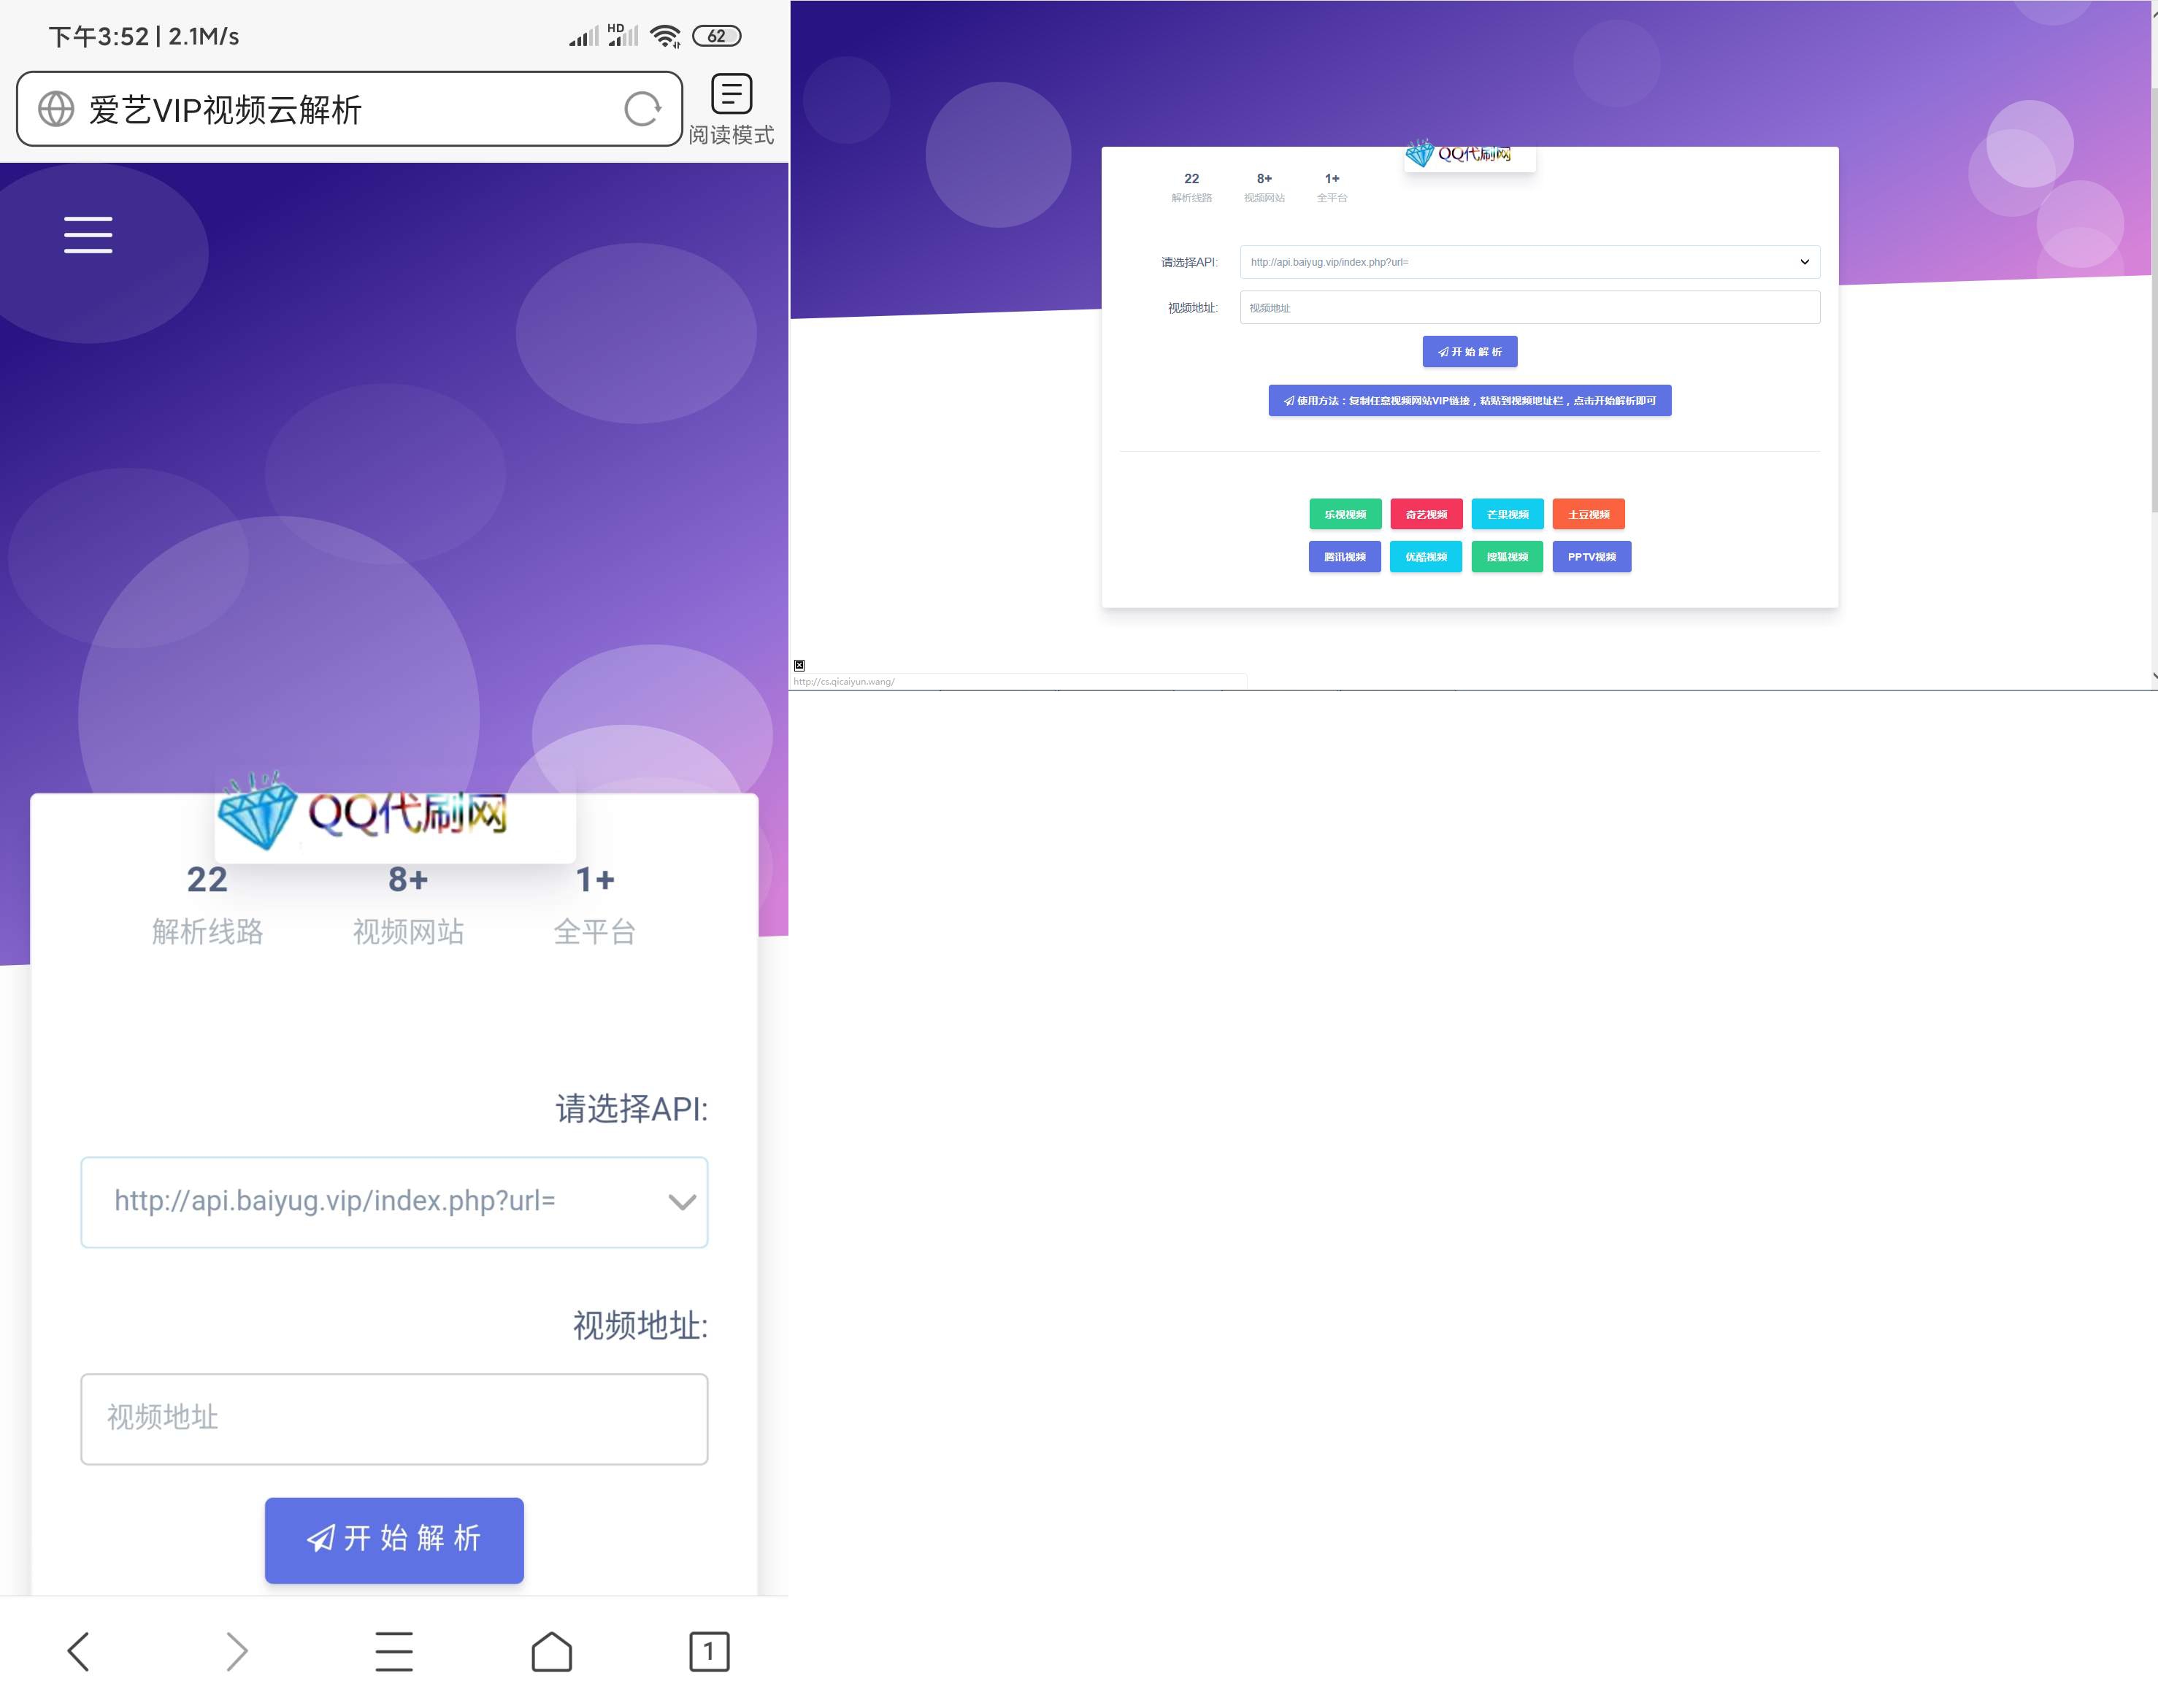Image resolution: width=2158 pixels, height=1708 pixels.
Task: Select the 优酷视频 button
Action: click(1426, 557)
